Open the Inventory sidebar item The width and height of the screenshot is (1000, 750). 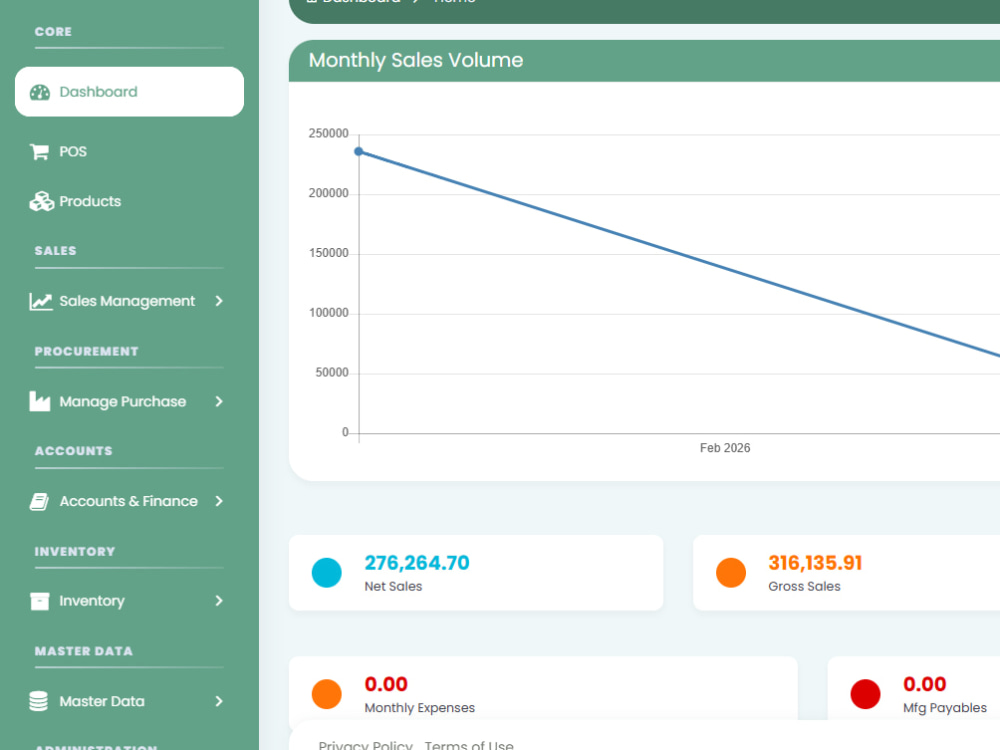tap(129, 601)
